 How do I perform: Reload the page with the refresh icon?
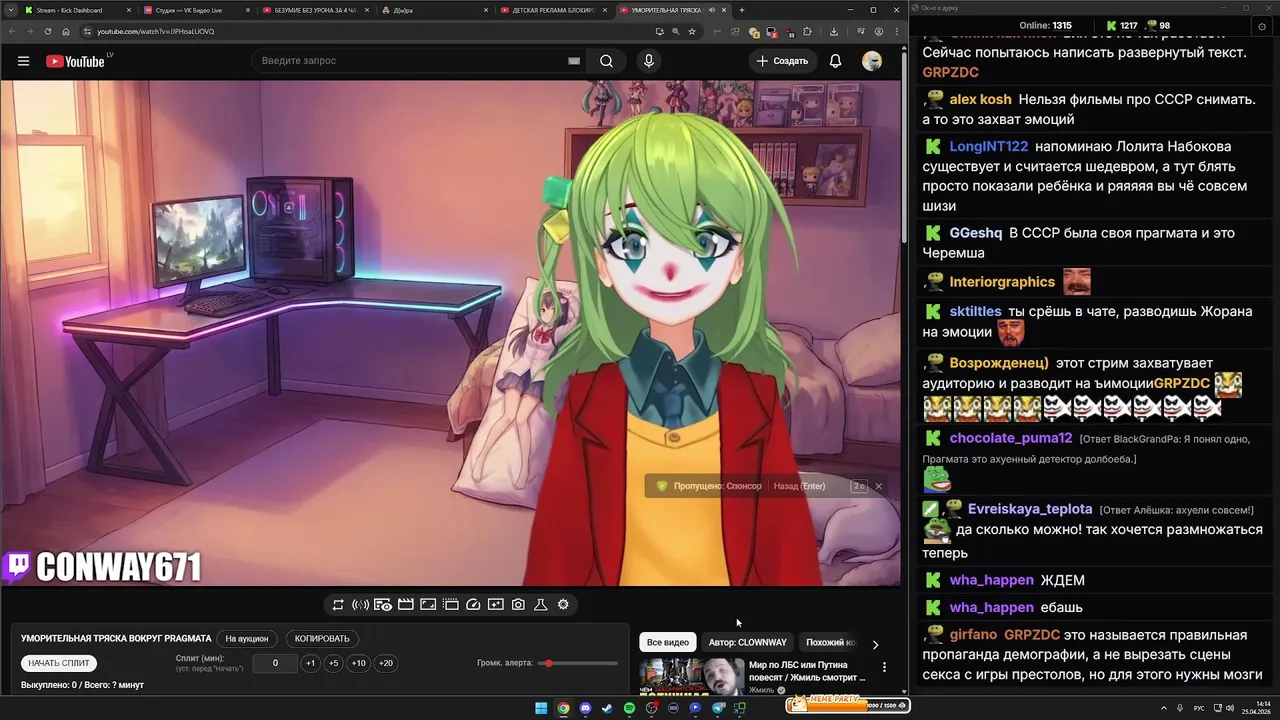tap(47, 31)
